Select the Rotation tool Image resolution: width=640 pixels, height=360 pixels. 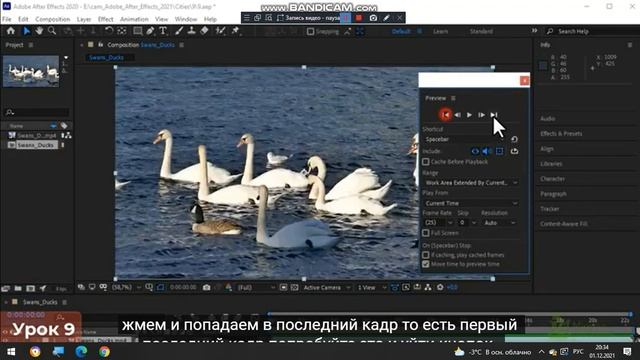[109, 31]
